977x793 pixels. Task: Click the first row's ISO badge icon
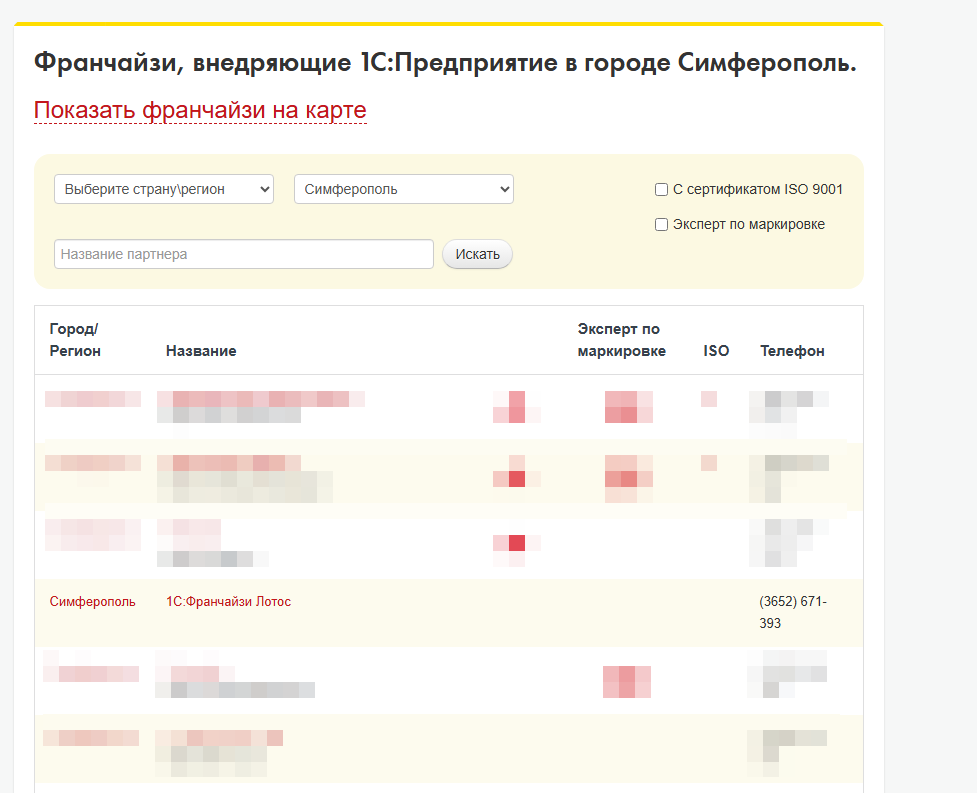point(708,399)
